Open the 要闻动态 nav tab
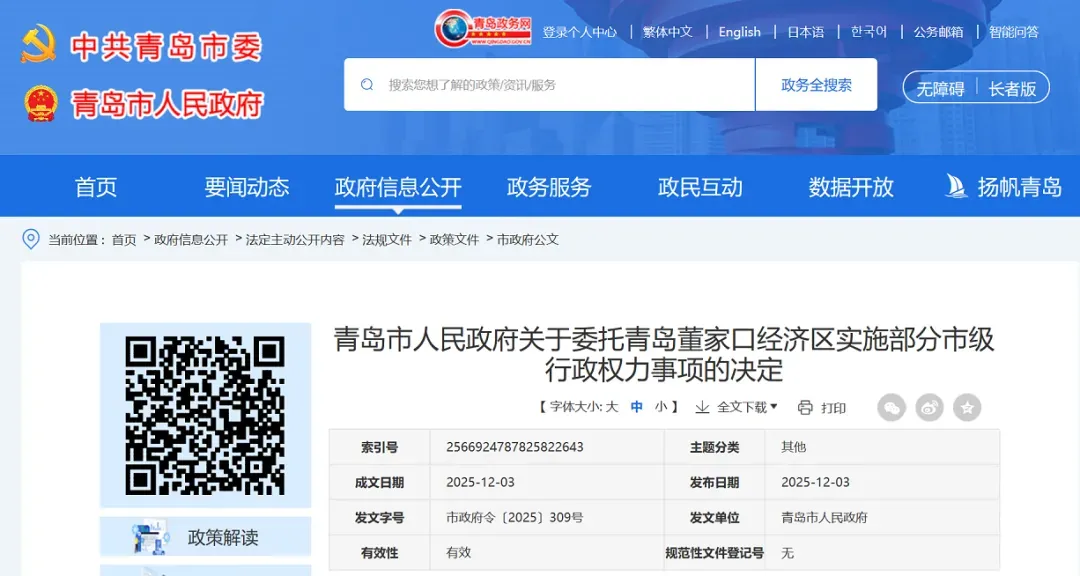This screenshot has height=576, width=1080. point(247,187)
